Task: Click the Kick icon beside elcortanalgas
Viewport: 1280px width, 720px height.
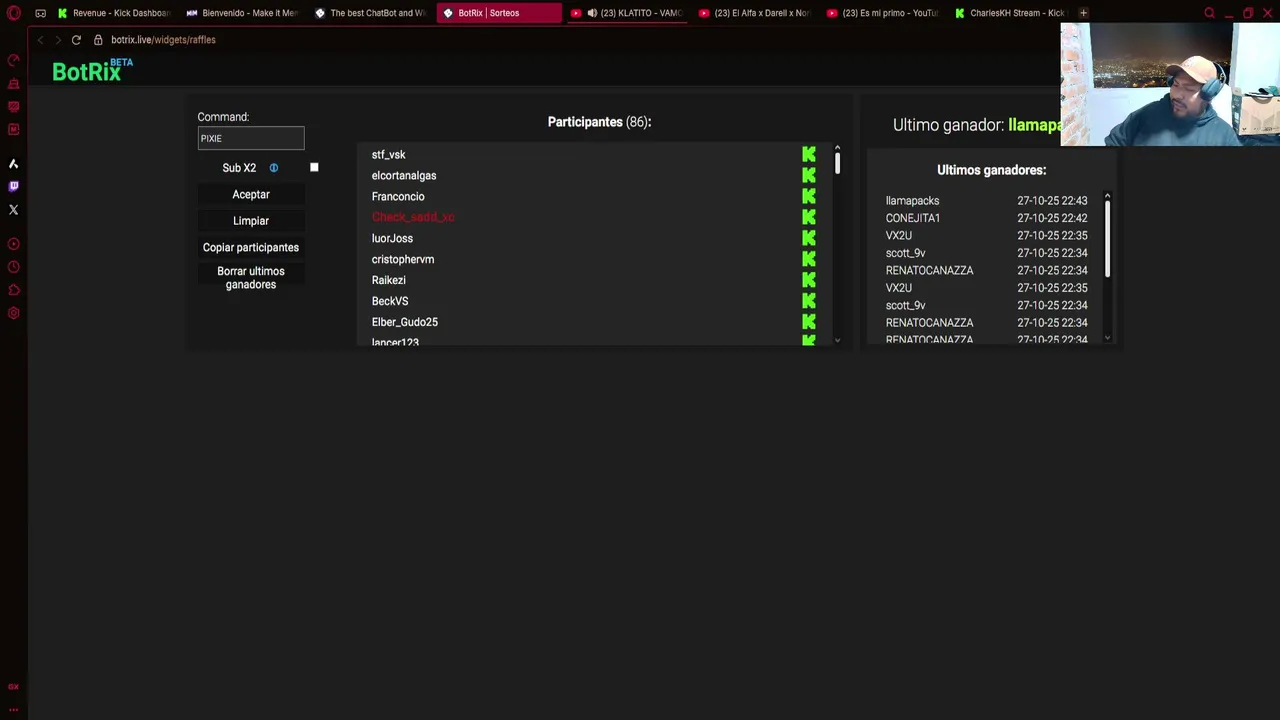Action: (808, 175)
